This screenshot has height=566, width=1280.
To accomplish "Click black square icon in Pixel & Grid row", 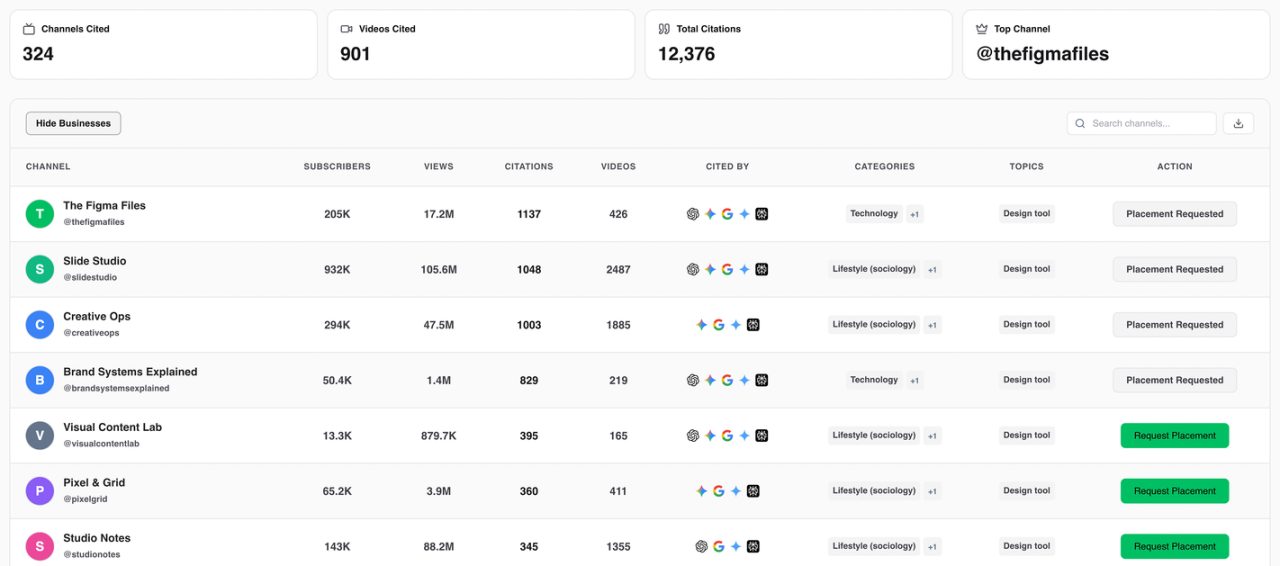I will click(753, 491).
